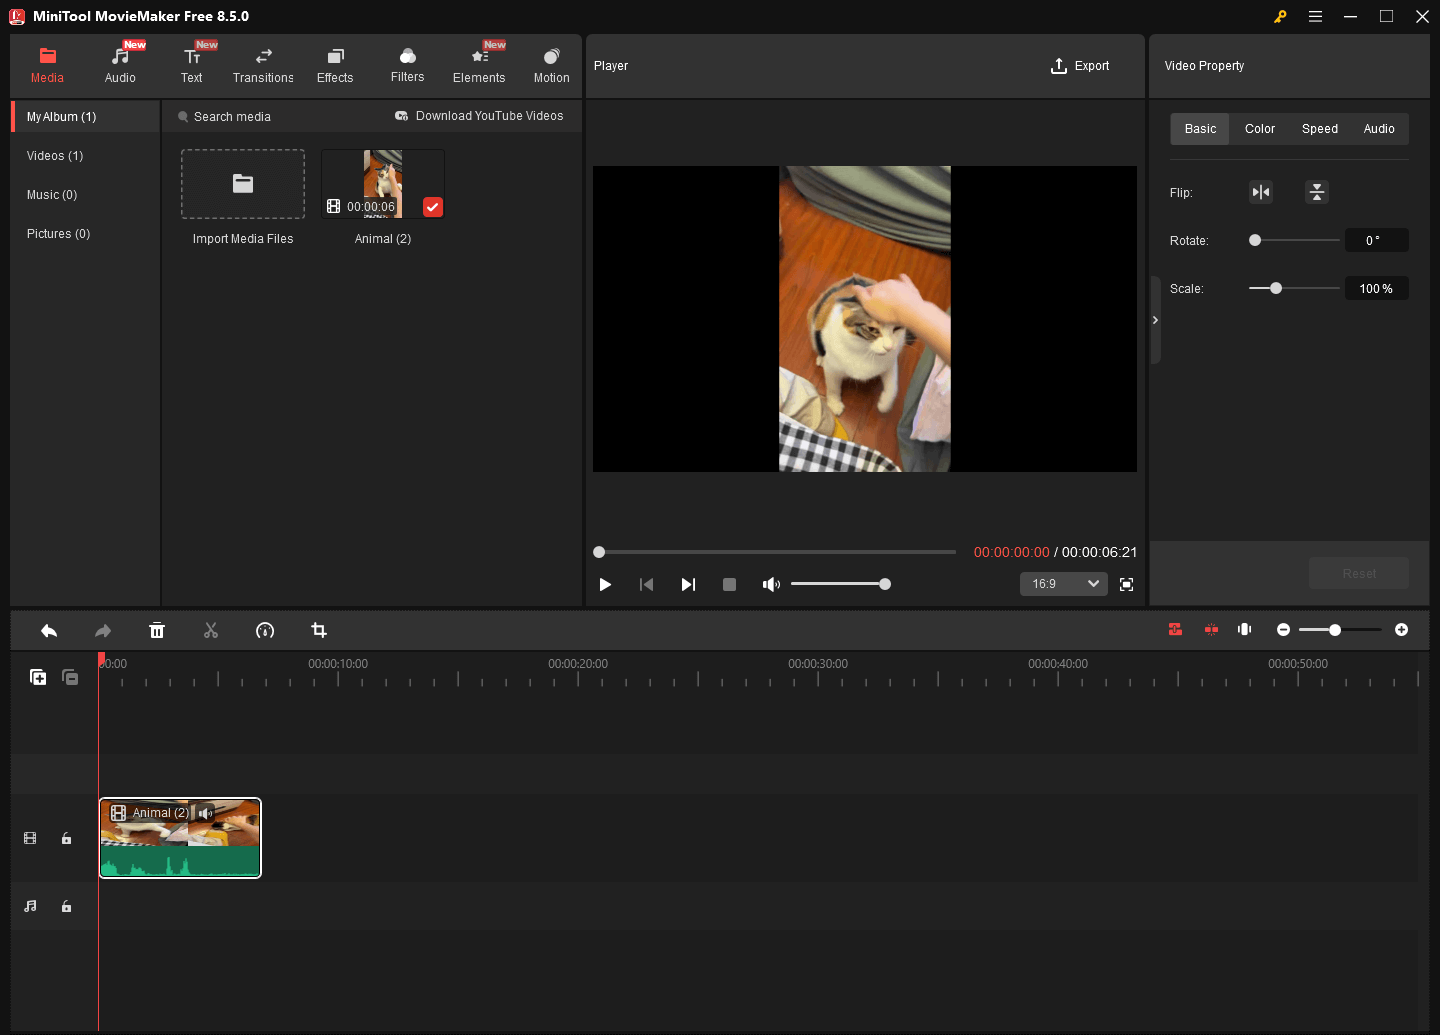
Task: Flip the video horizontally
Action: coord(1261,192)
